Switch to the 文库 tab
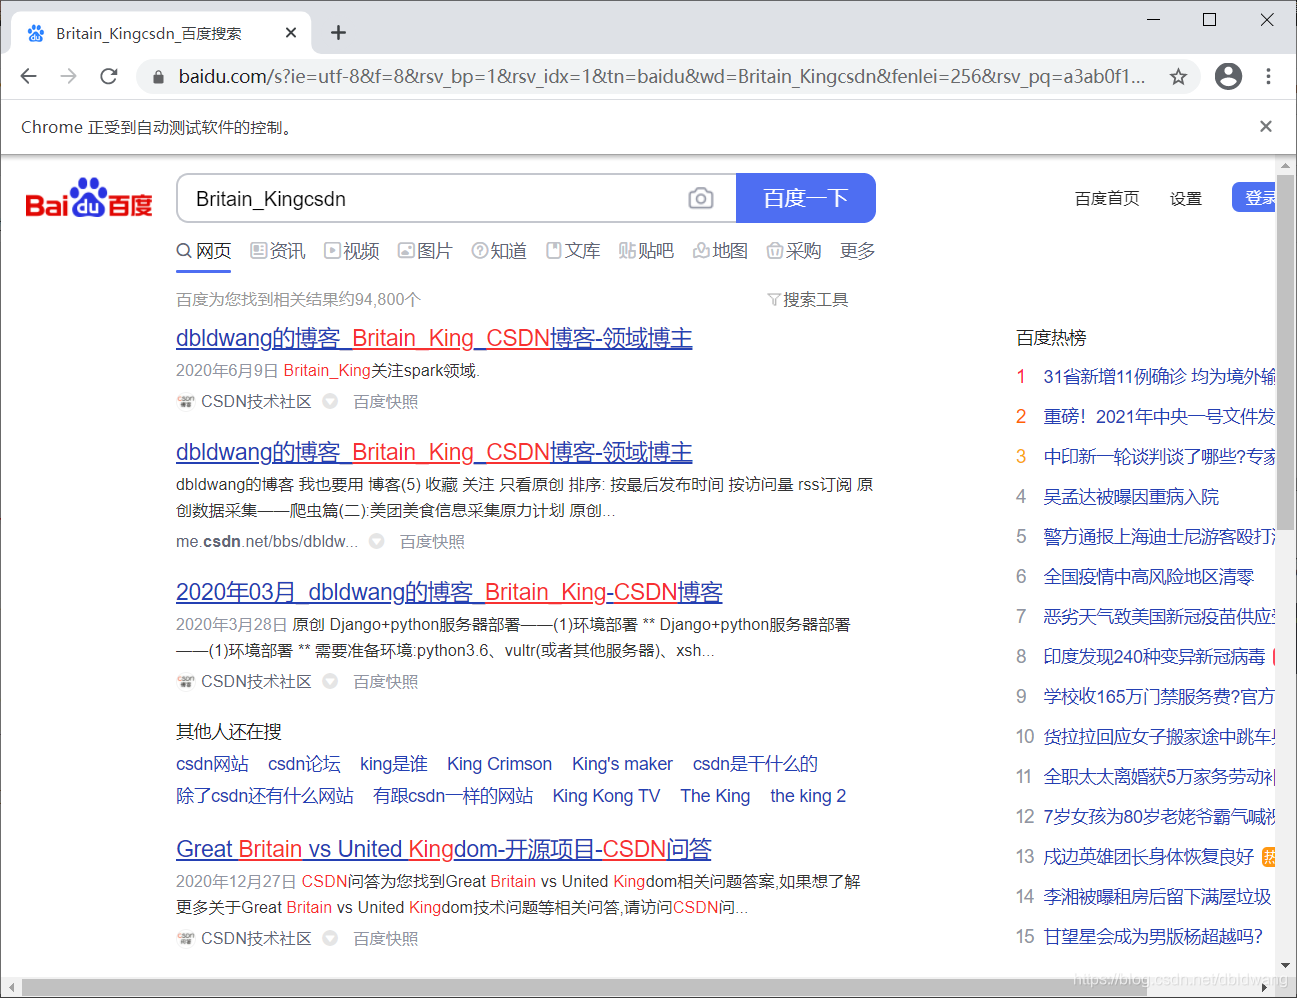This screenshot has width=1297, height=998. pyautogui.click(x=573, y=251)
